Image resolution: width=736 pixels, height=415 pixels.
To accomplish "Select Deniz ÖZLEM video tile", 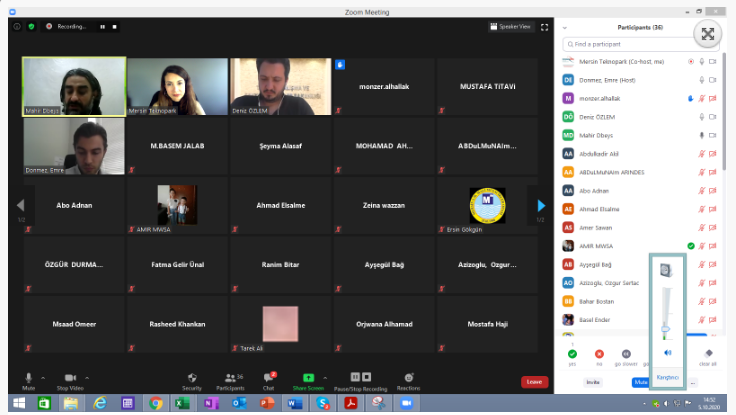I will [x=281, y=86].
